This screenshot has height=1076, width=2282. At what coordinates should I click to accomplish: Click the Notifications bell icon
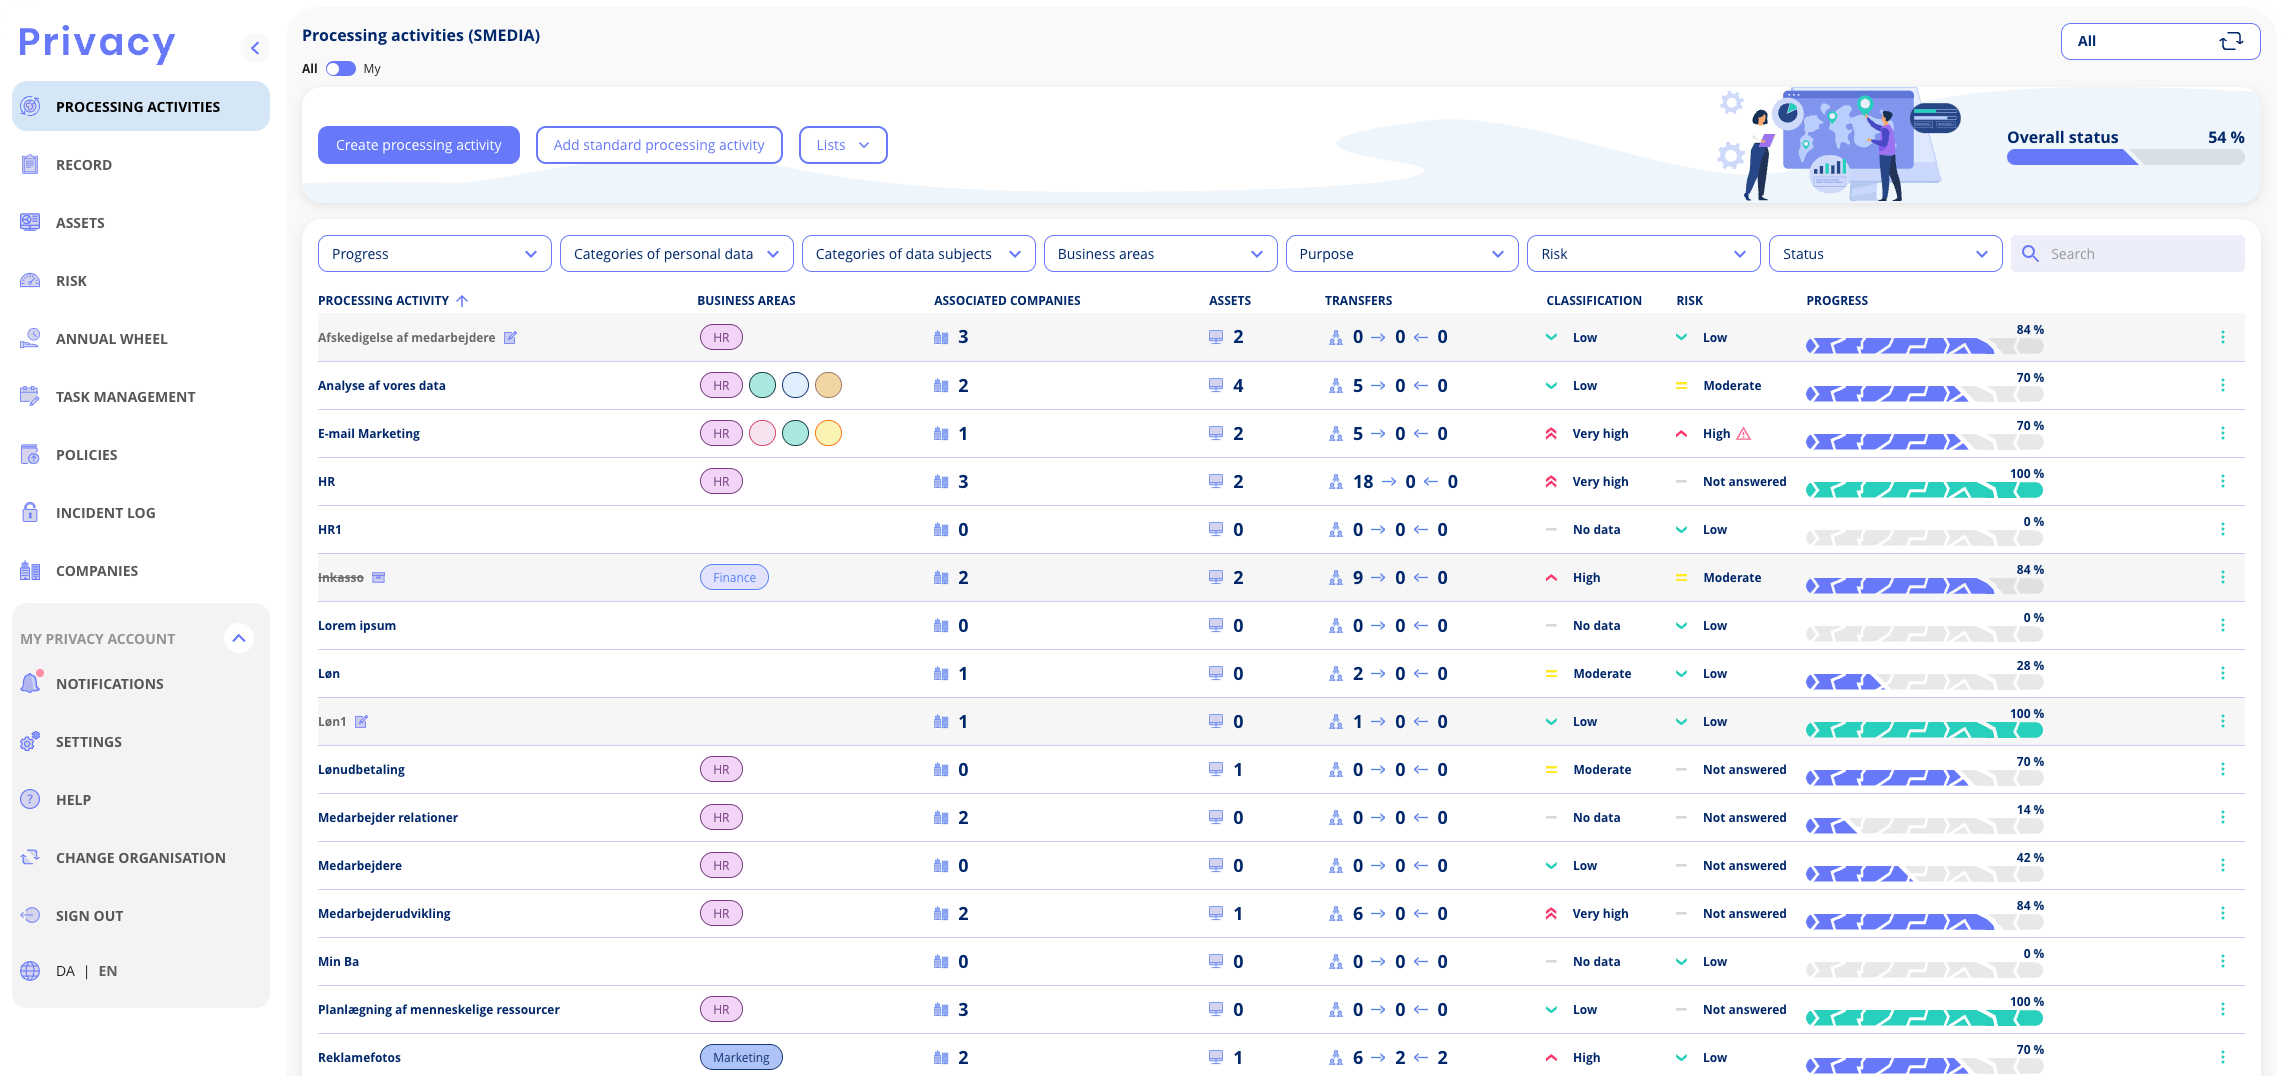coord(30,684)
